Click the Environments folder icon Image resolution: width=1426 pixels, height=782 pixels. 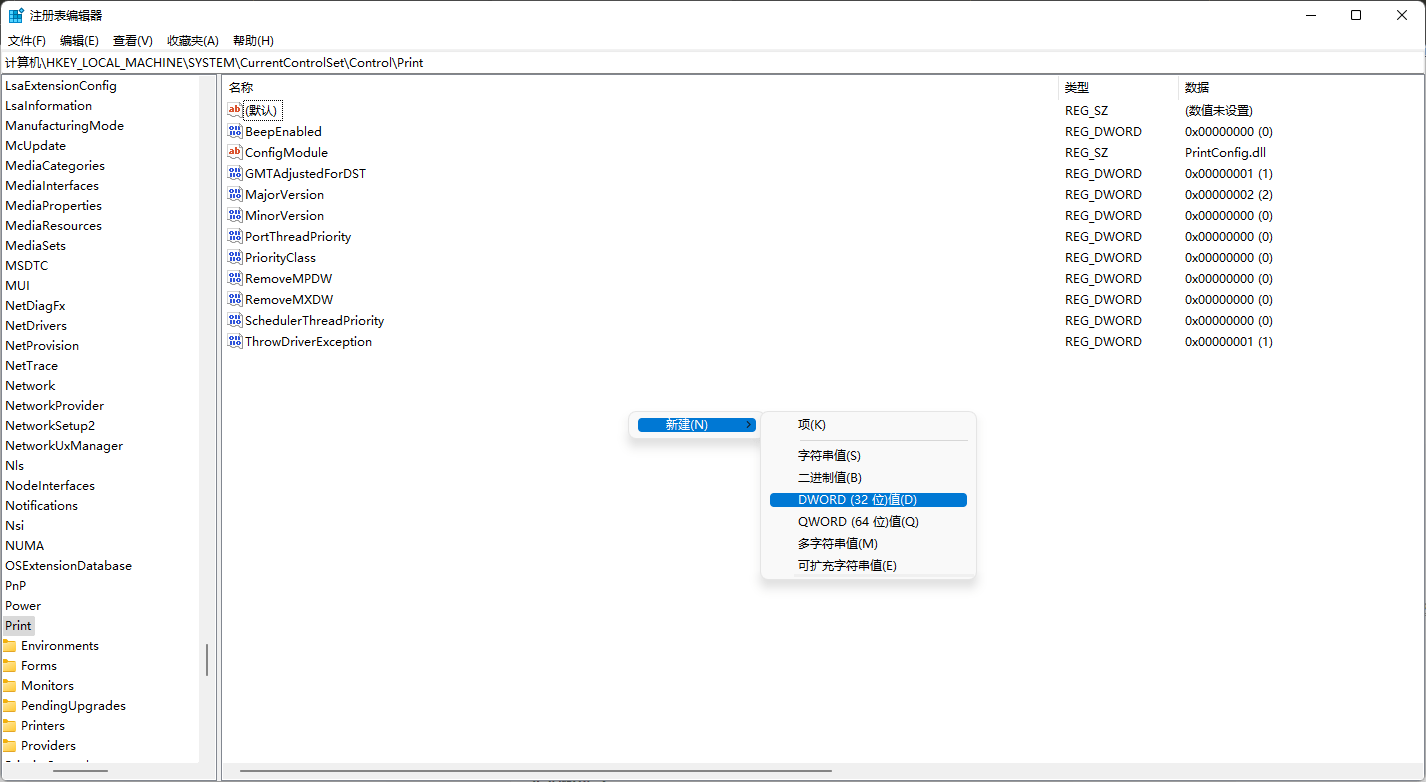10,645
